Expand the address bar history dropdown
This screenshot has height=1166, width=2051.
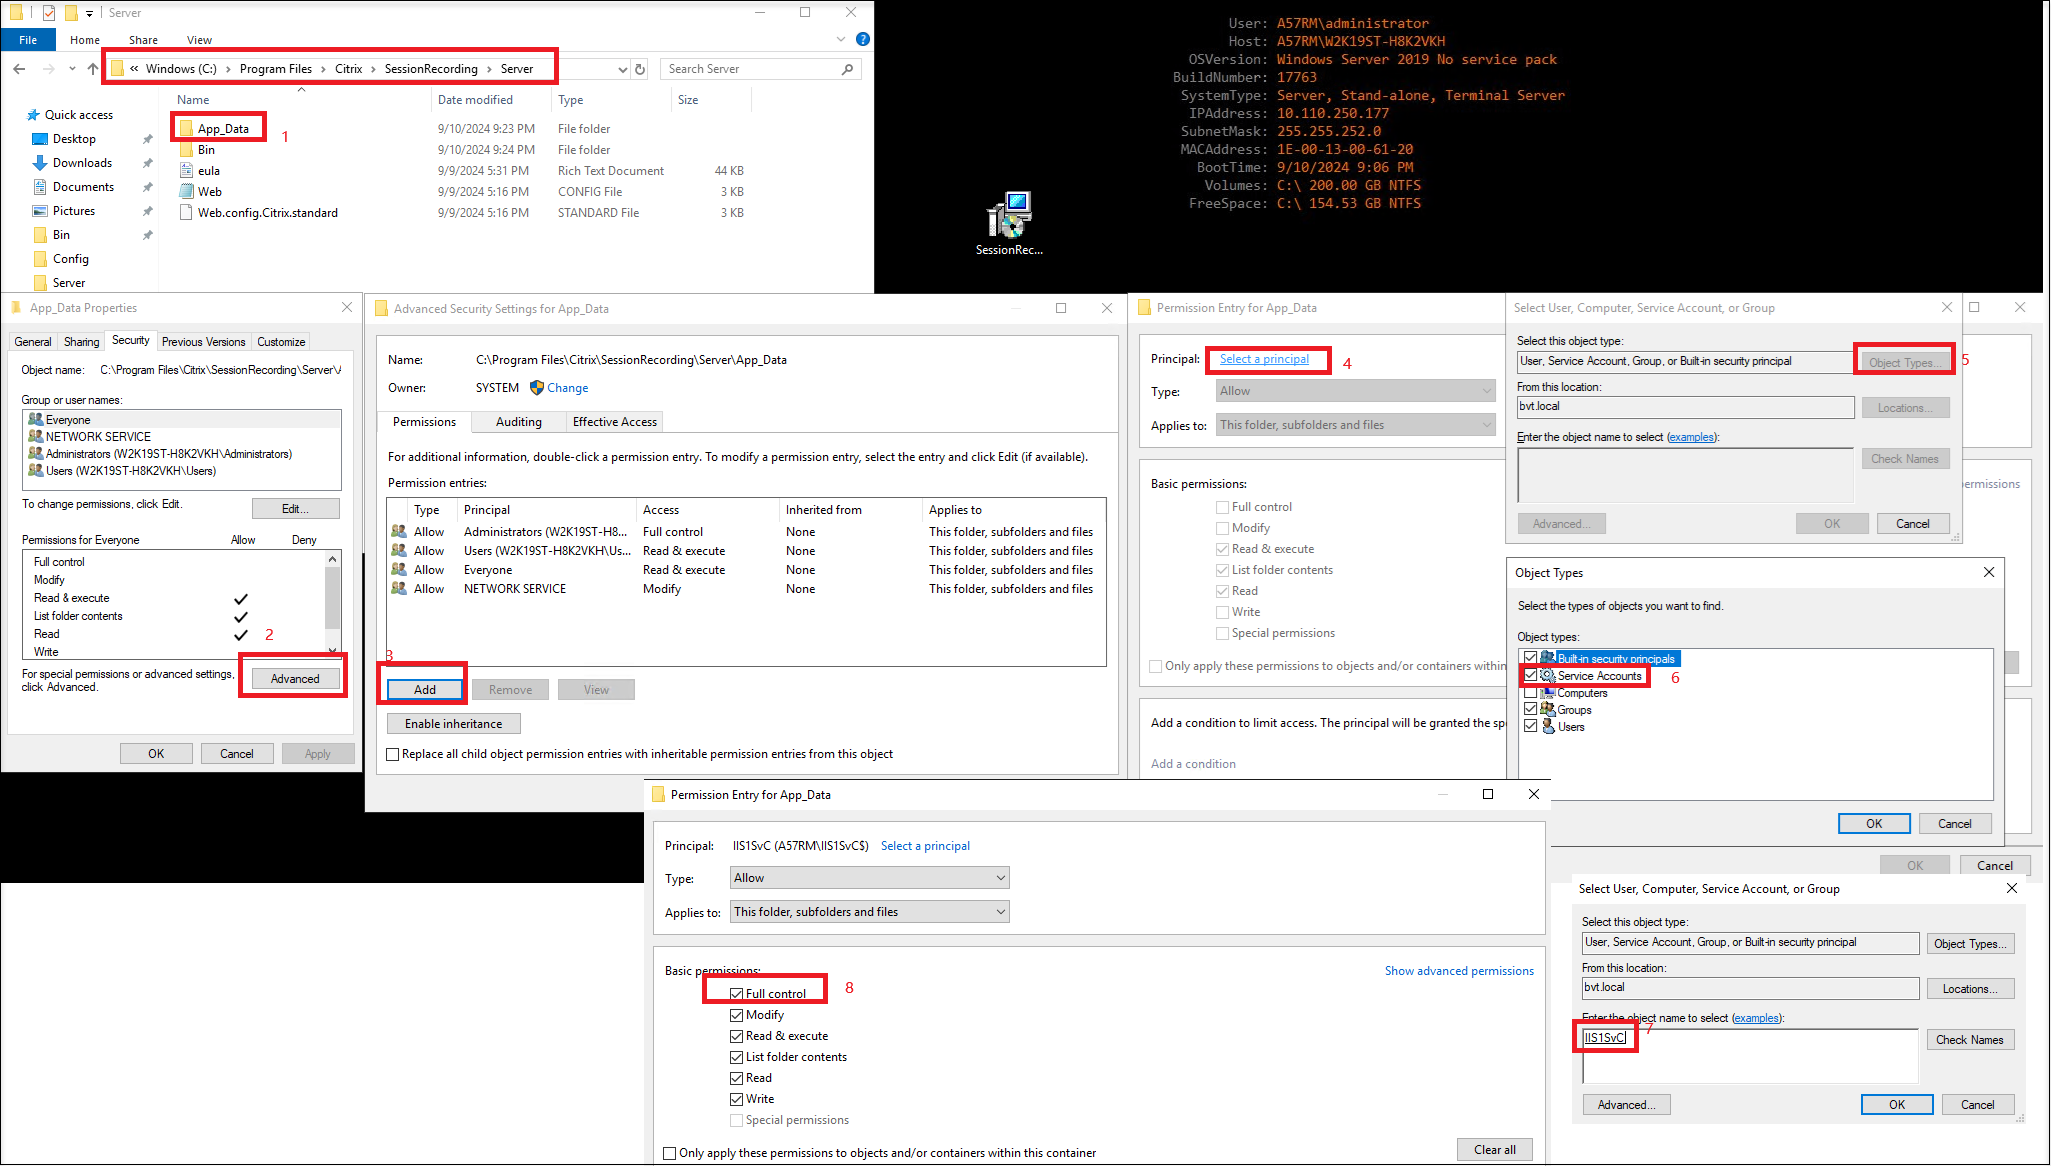tap(625, 69)
